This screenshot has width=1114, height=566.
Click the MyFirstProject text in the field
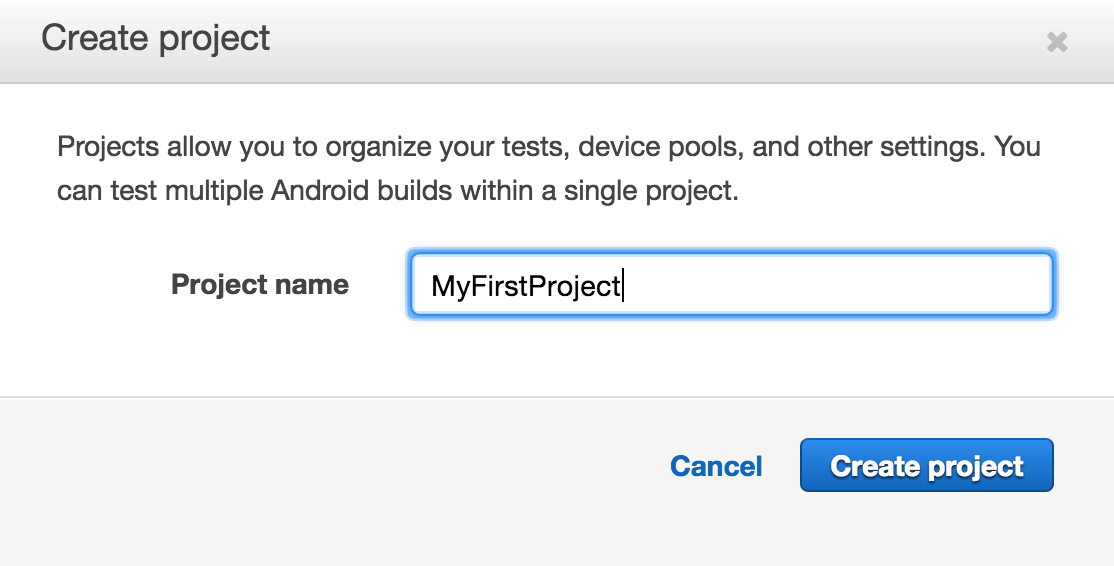click(x=525, y=287)
